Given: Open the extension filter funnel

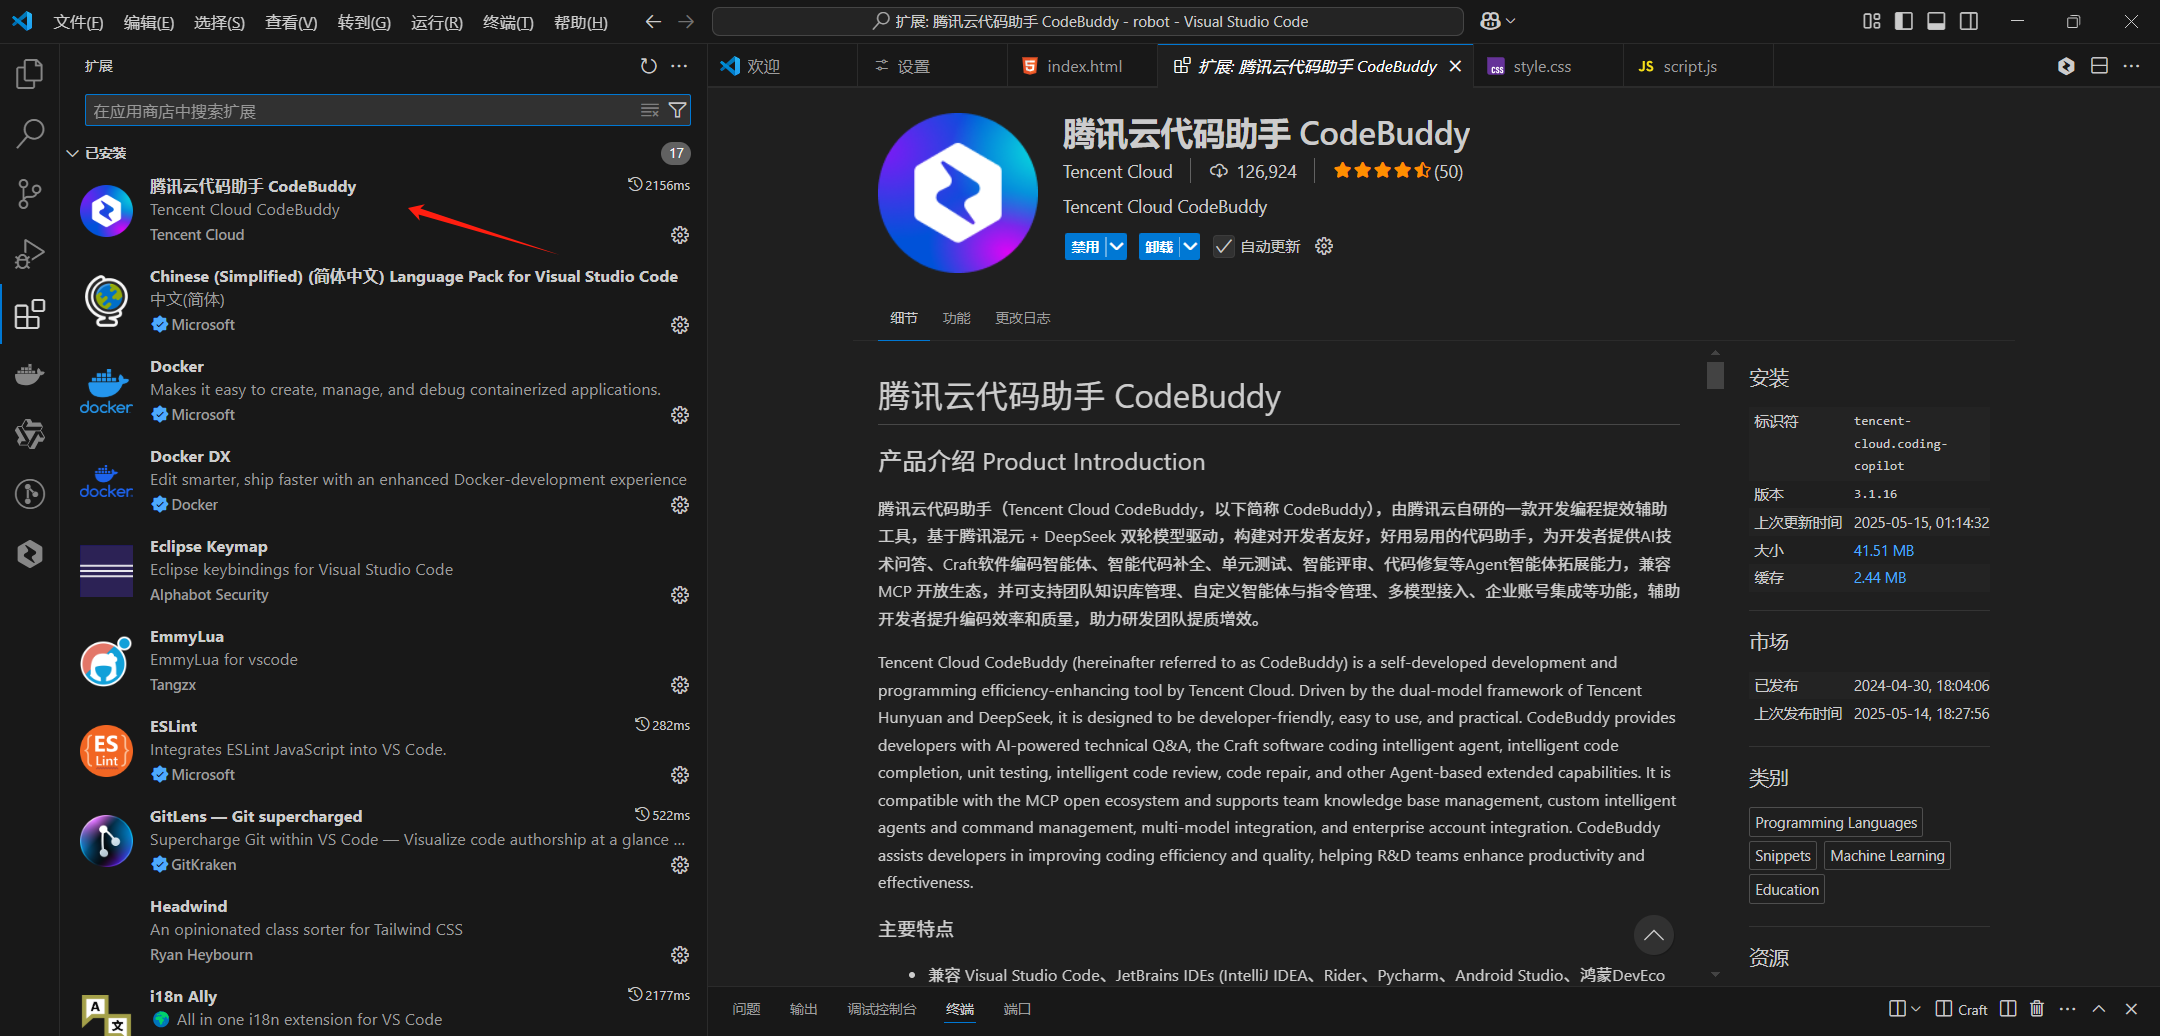Looking at the screenshot, I should pos(677,110).
